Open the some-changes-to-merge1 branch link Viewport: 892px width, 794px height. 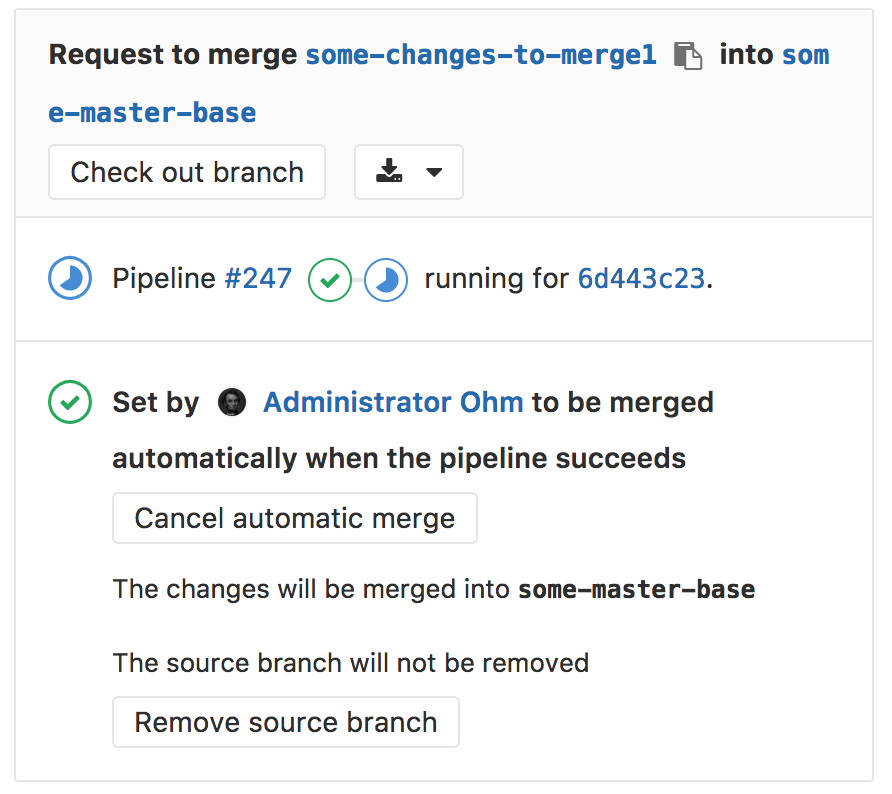click(x=481, y=55)
